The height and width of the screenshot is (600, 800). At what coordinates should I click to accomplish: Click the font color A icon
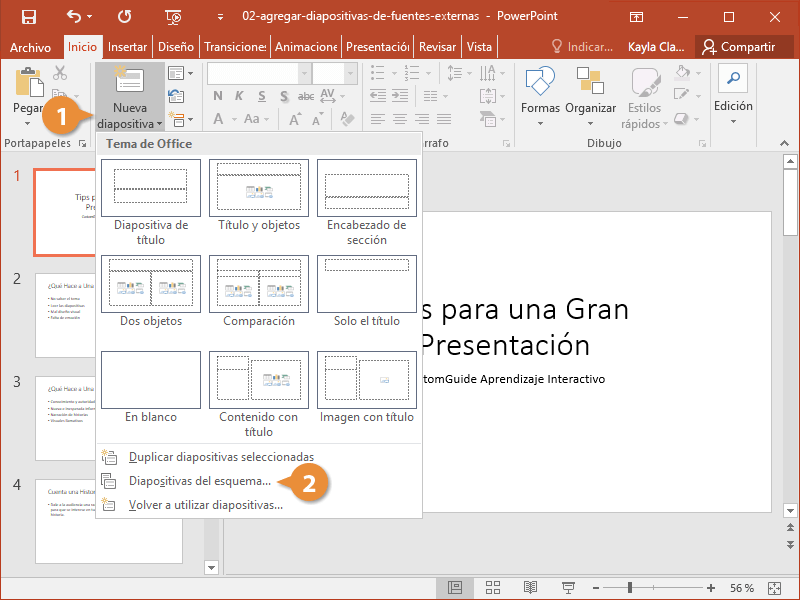pyautogui.click(x=218, y=119)
